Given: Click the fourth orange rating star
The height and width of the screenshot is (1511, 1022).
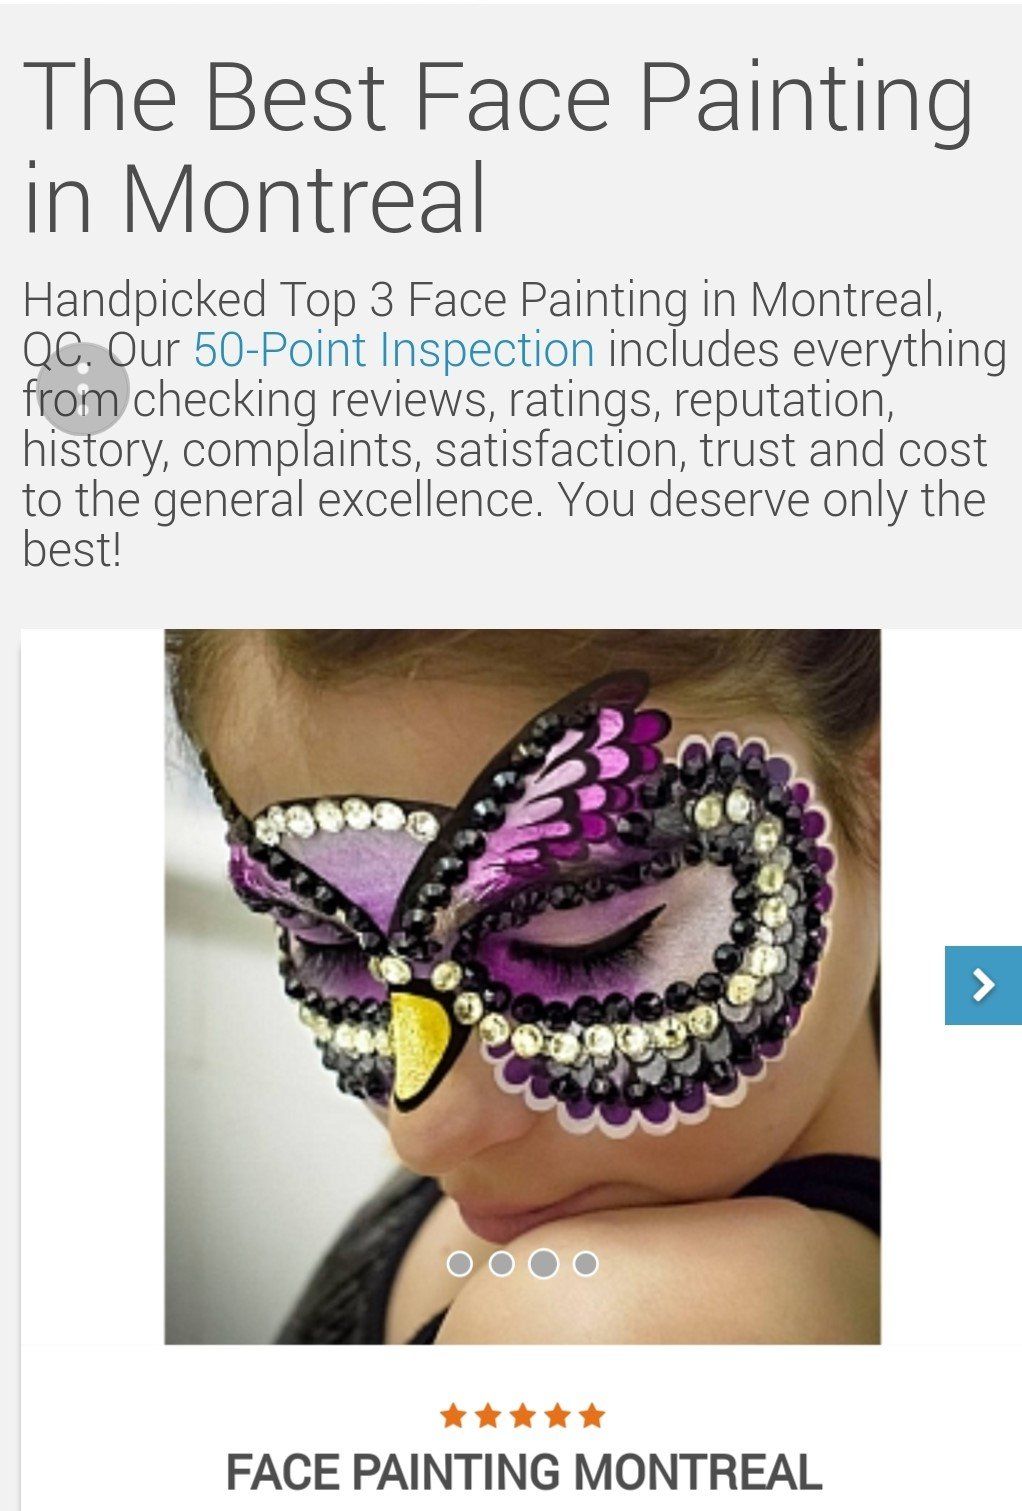Looking at the screenshot, I should (x=558, y=1415).
